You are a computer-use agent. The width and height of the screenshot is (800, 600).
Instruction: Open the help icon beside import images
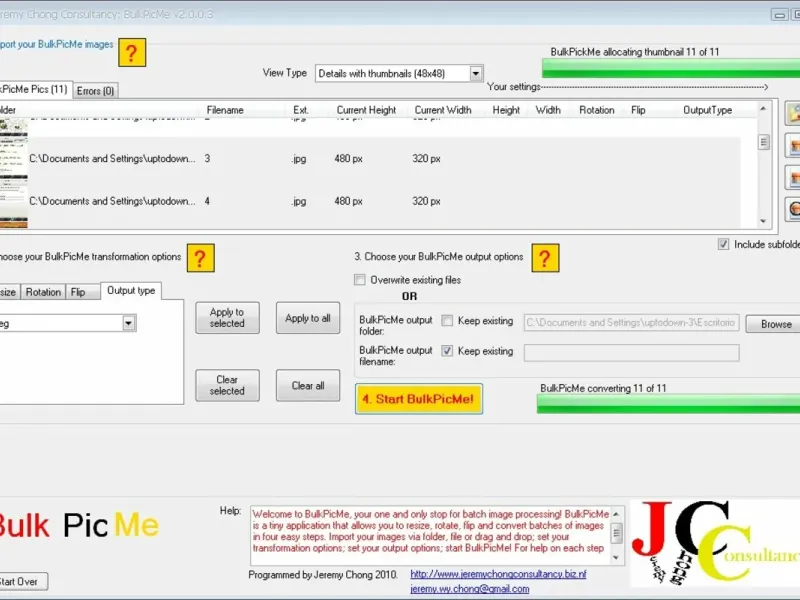[132, 53]
